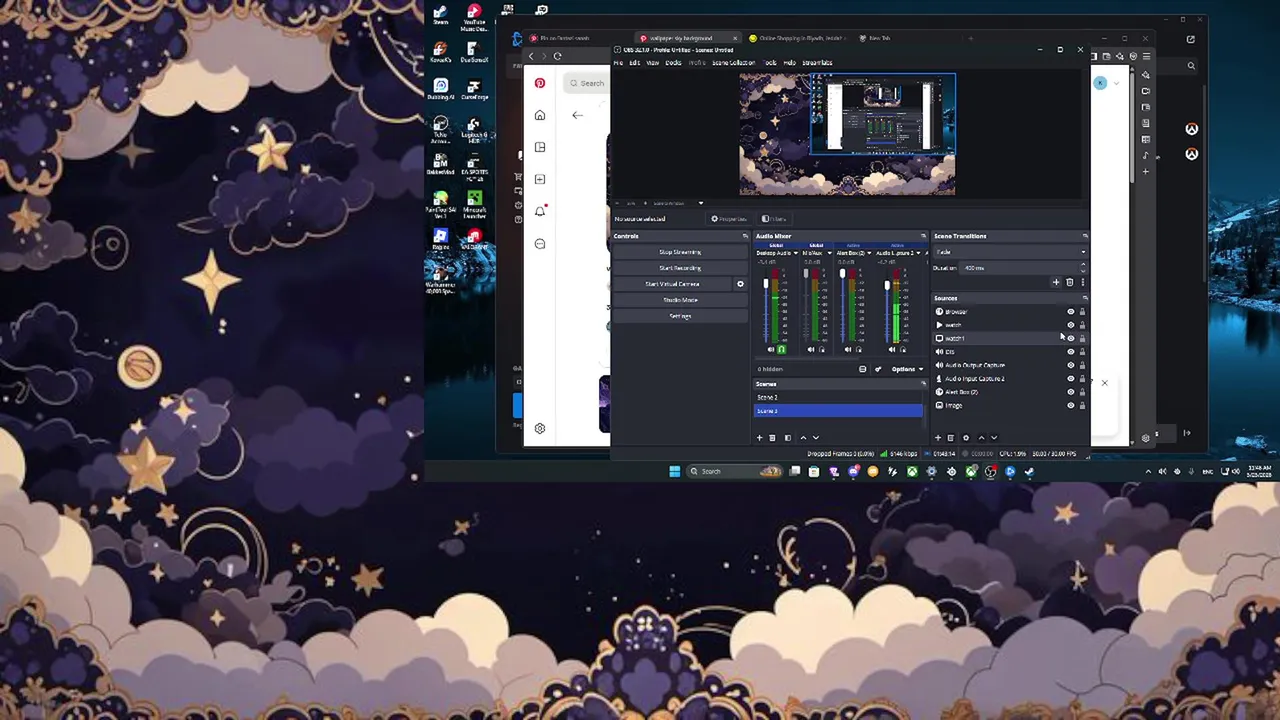The image size is (1280, 720).
Task: Hide the watch media source
Action: (1071, 325)
